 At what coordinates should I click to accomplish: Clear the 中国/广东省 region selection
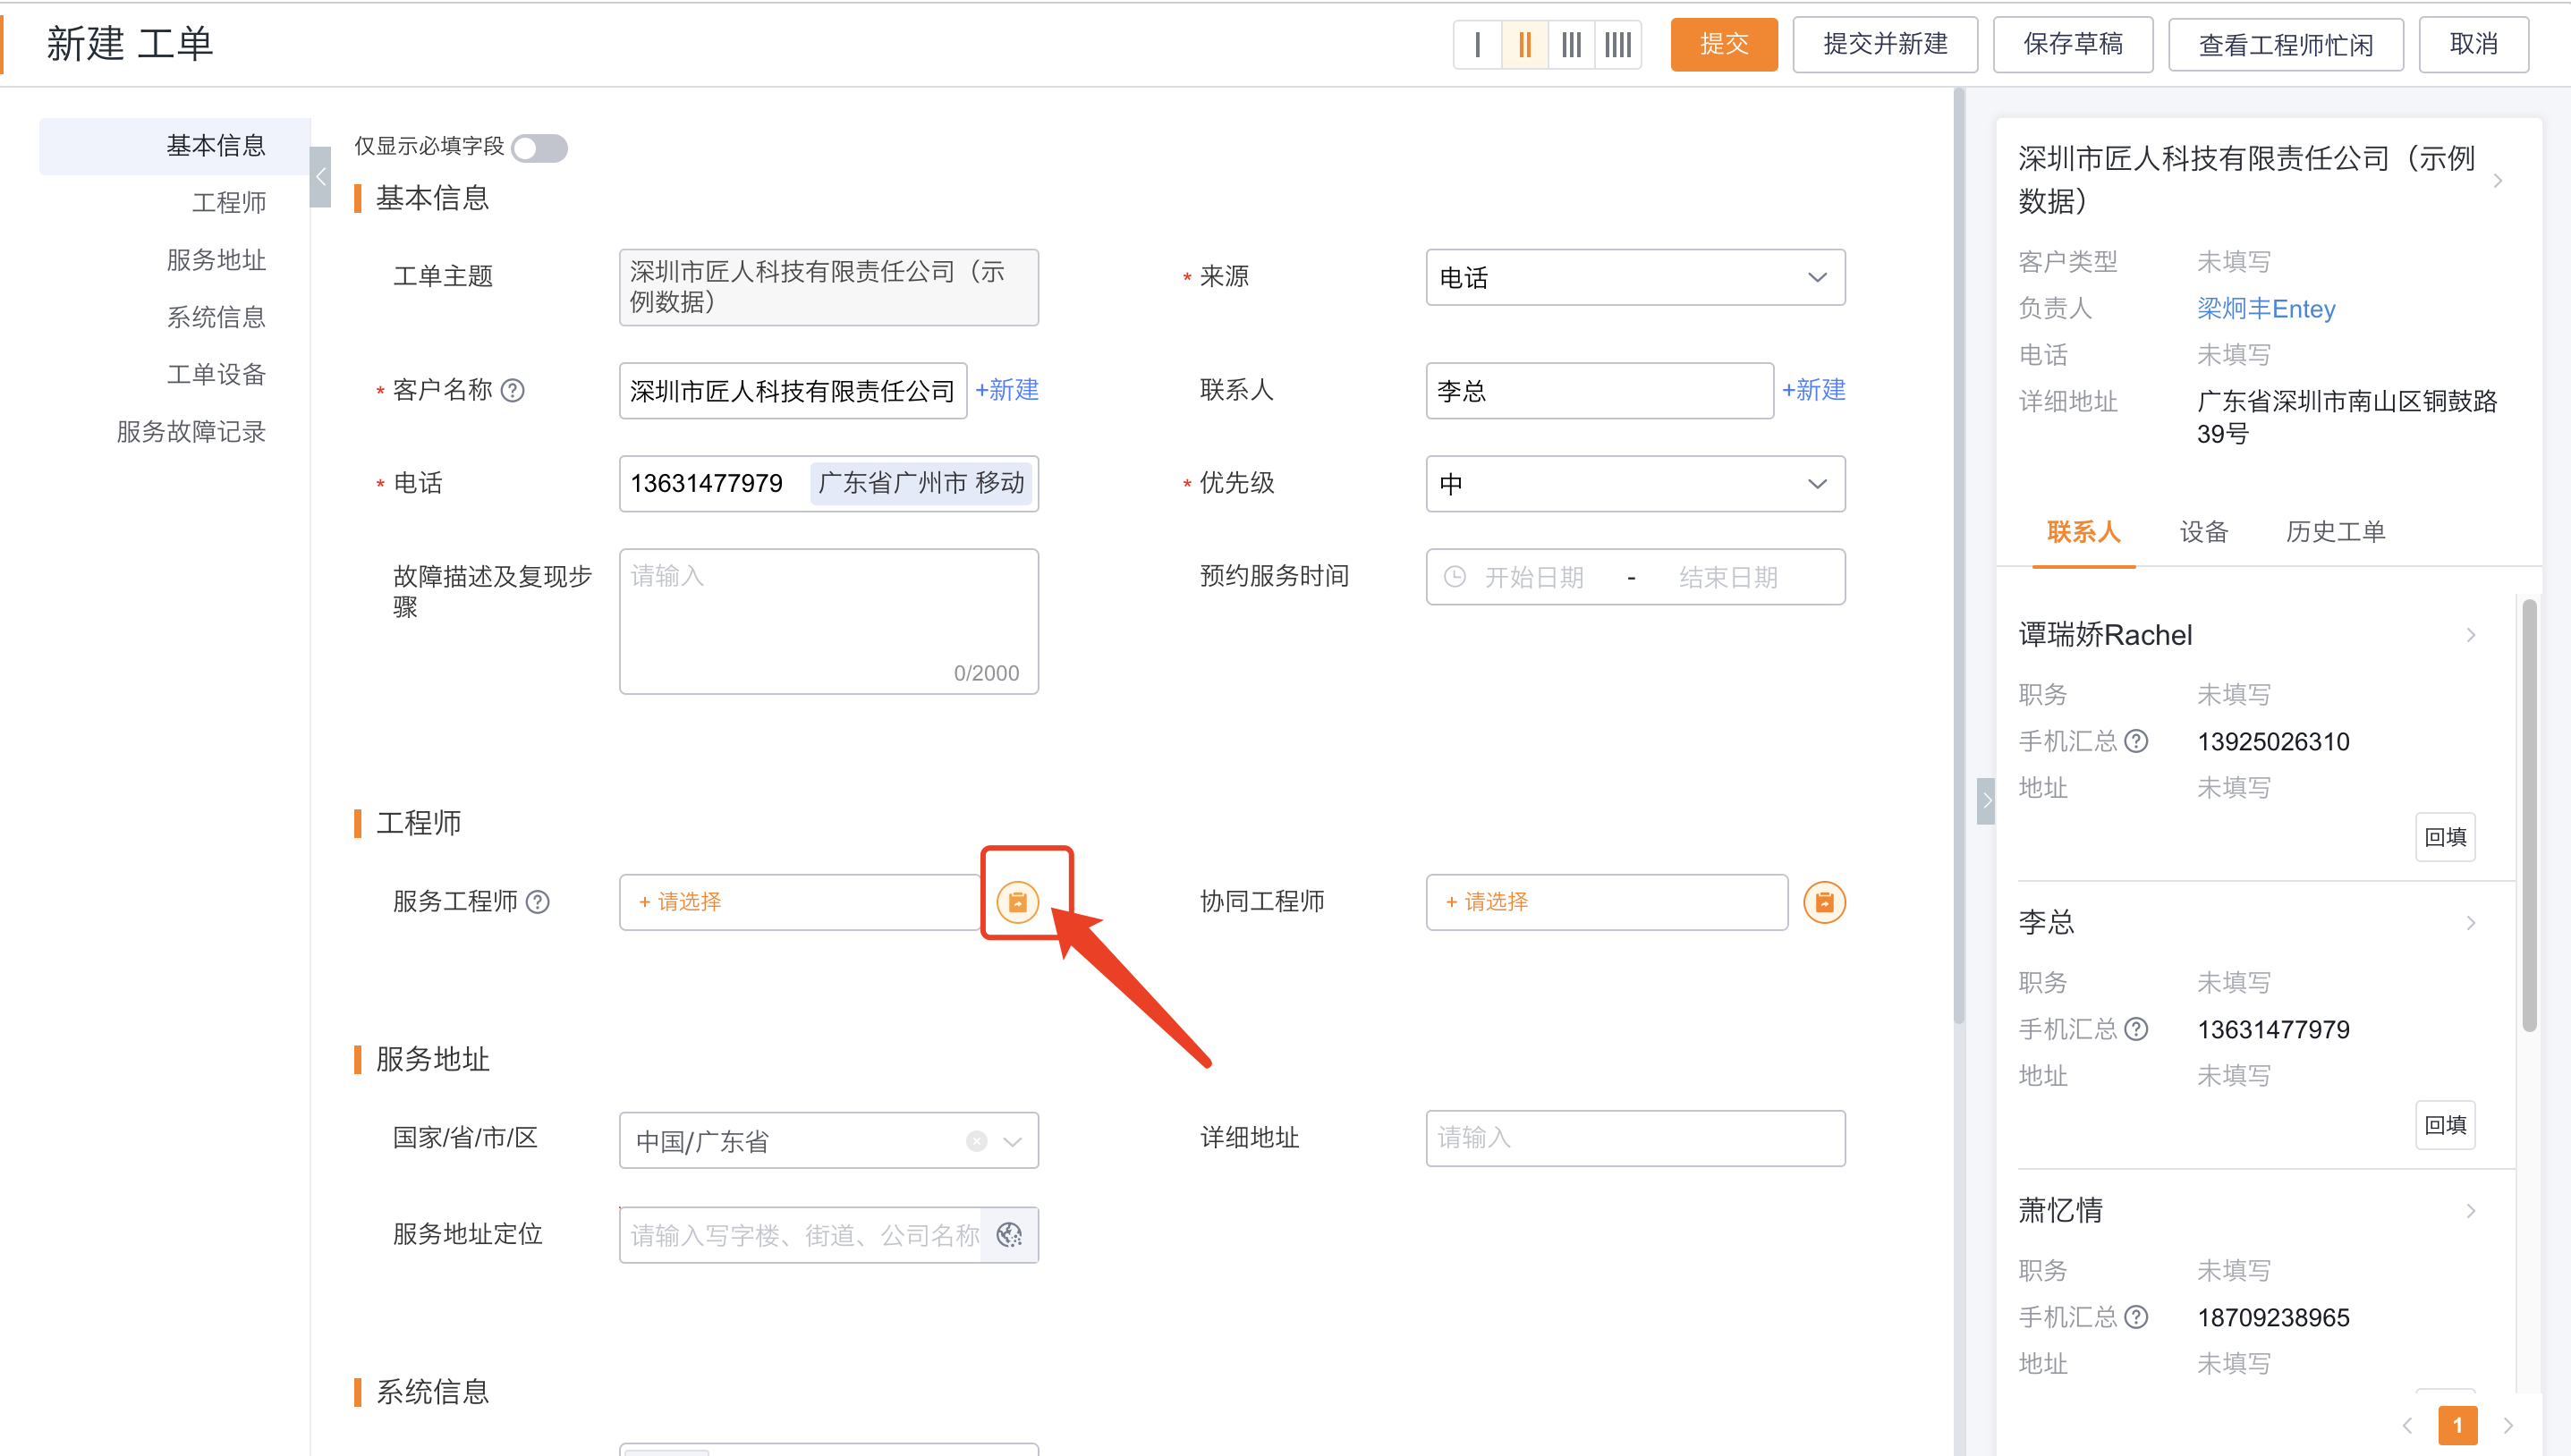point(976,1140)
